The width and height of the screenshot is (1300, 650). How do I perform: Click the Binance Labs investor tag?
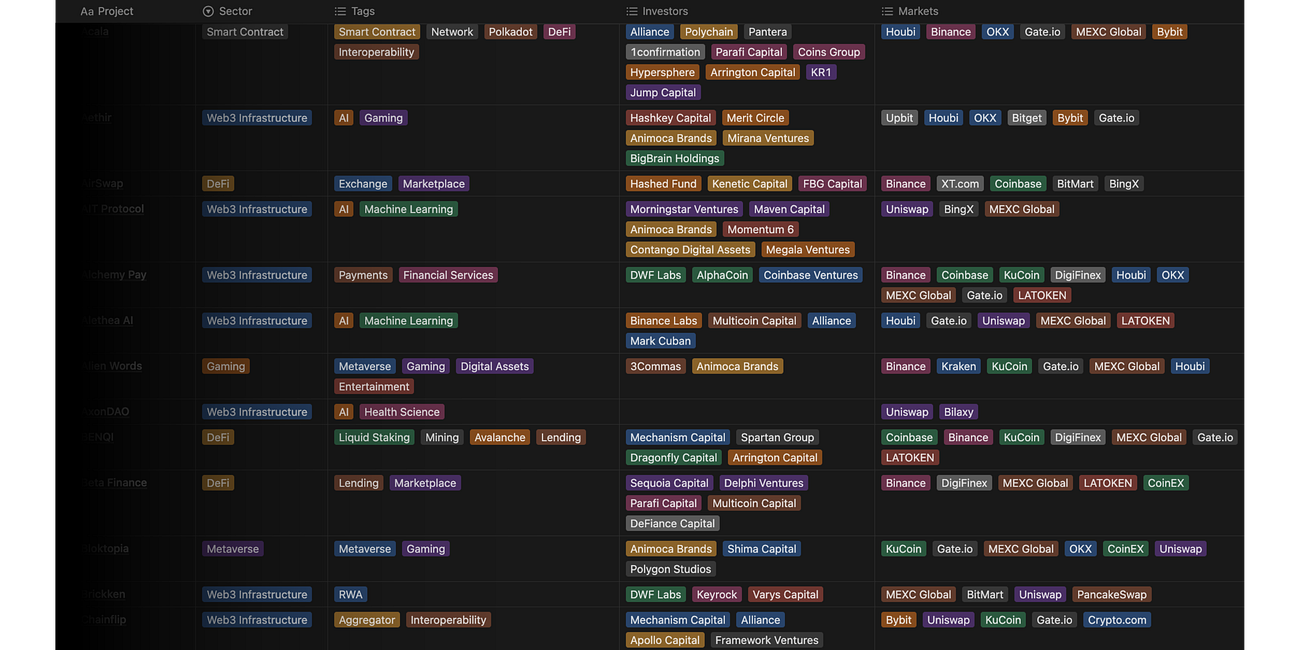tap(664, 321)
